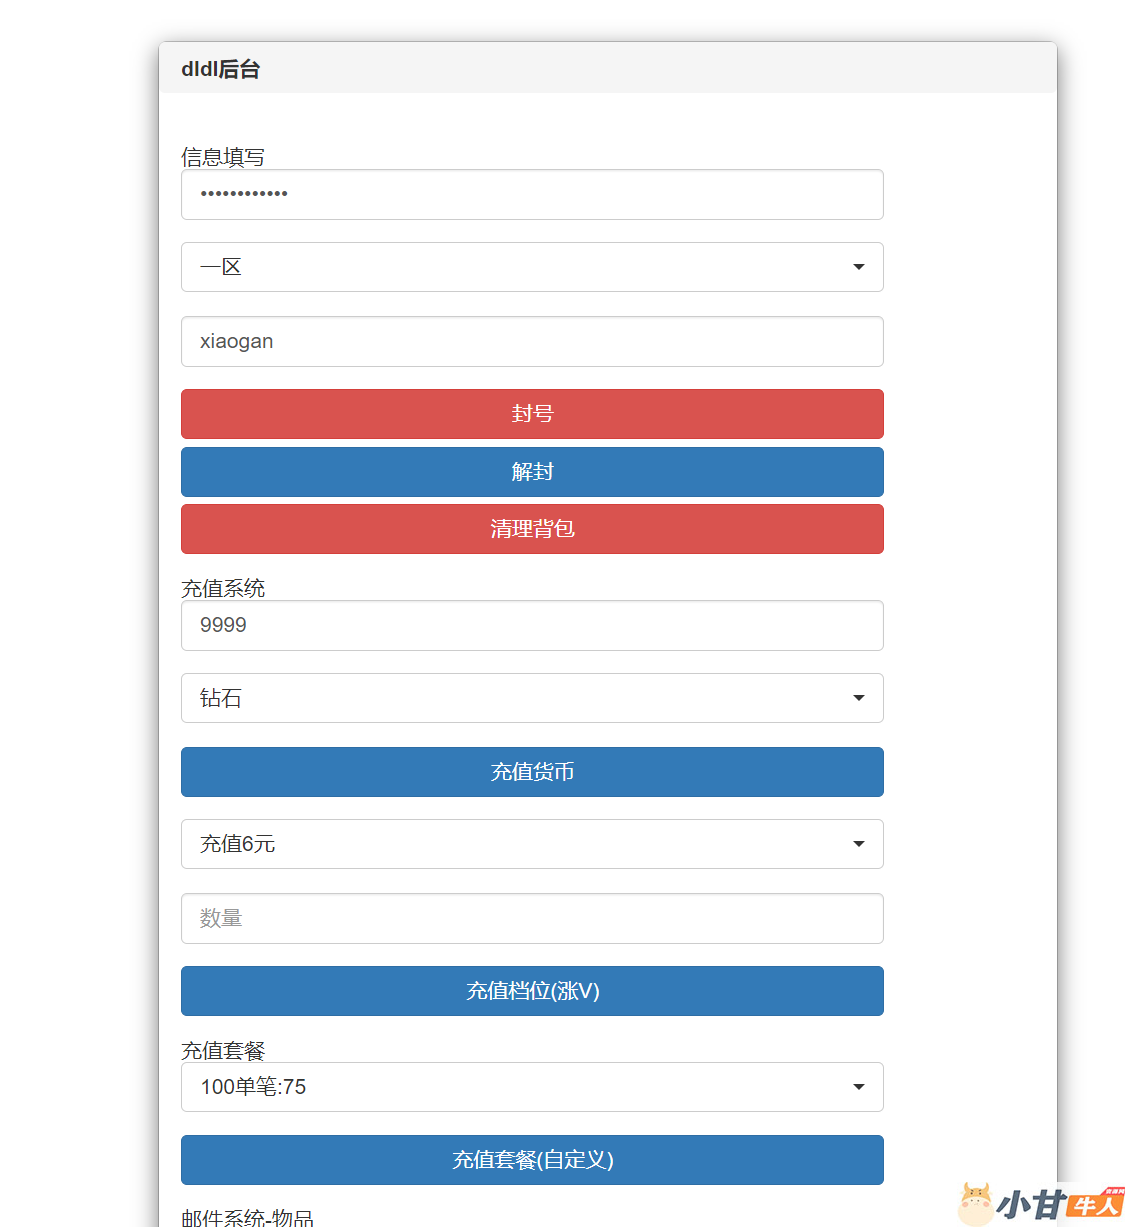Click the caret arrow of 100单笔:75 select

click(858, 1087)
